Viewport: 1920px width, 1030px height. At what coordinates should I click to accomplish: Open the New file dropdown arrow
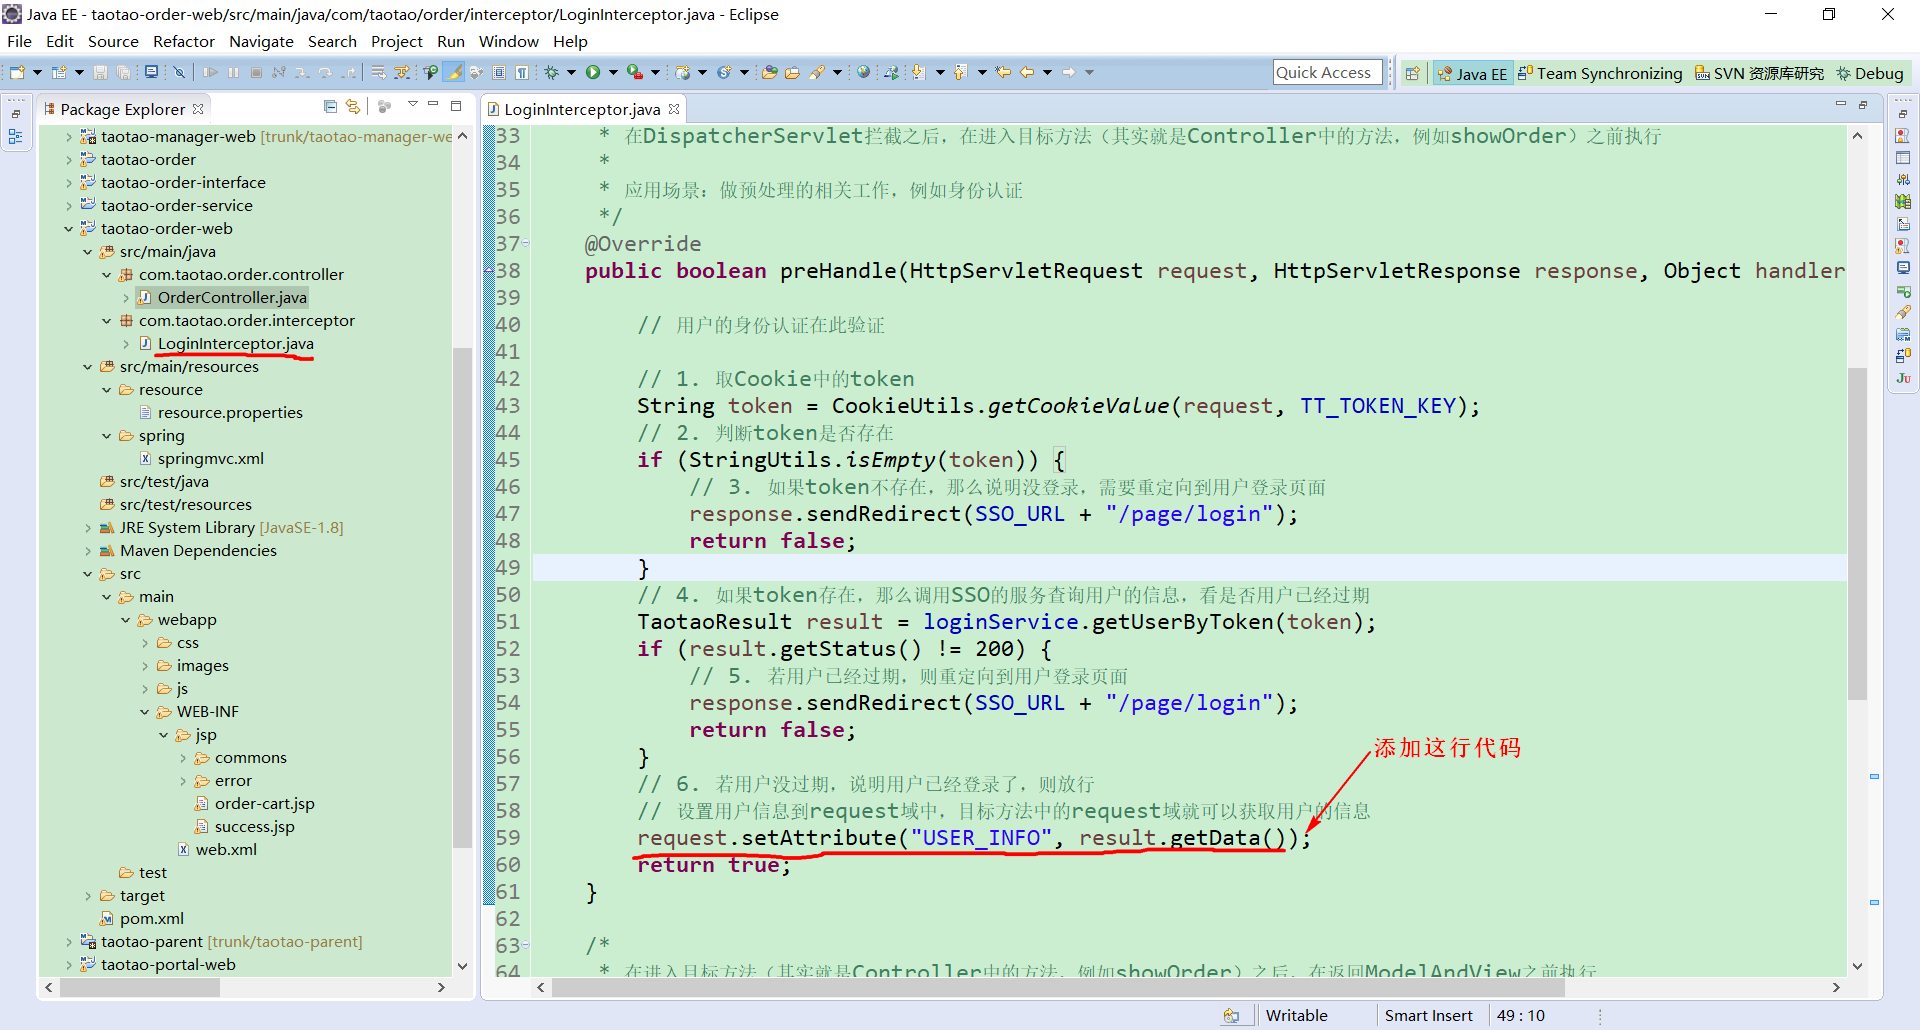(x=37, y=72)
